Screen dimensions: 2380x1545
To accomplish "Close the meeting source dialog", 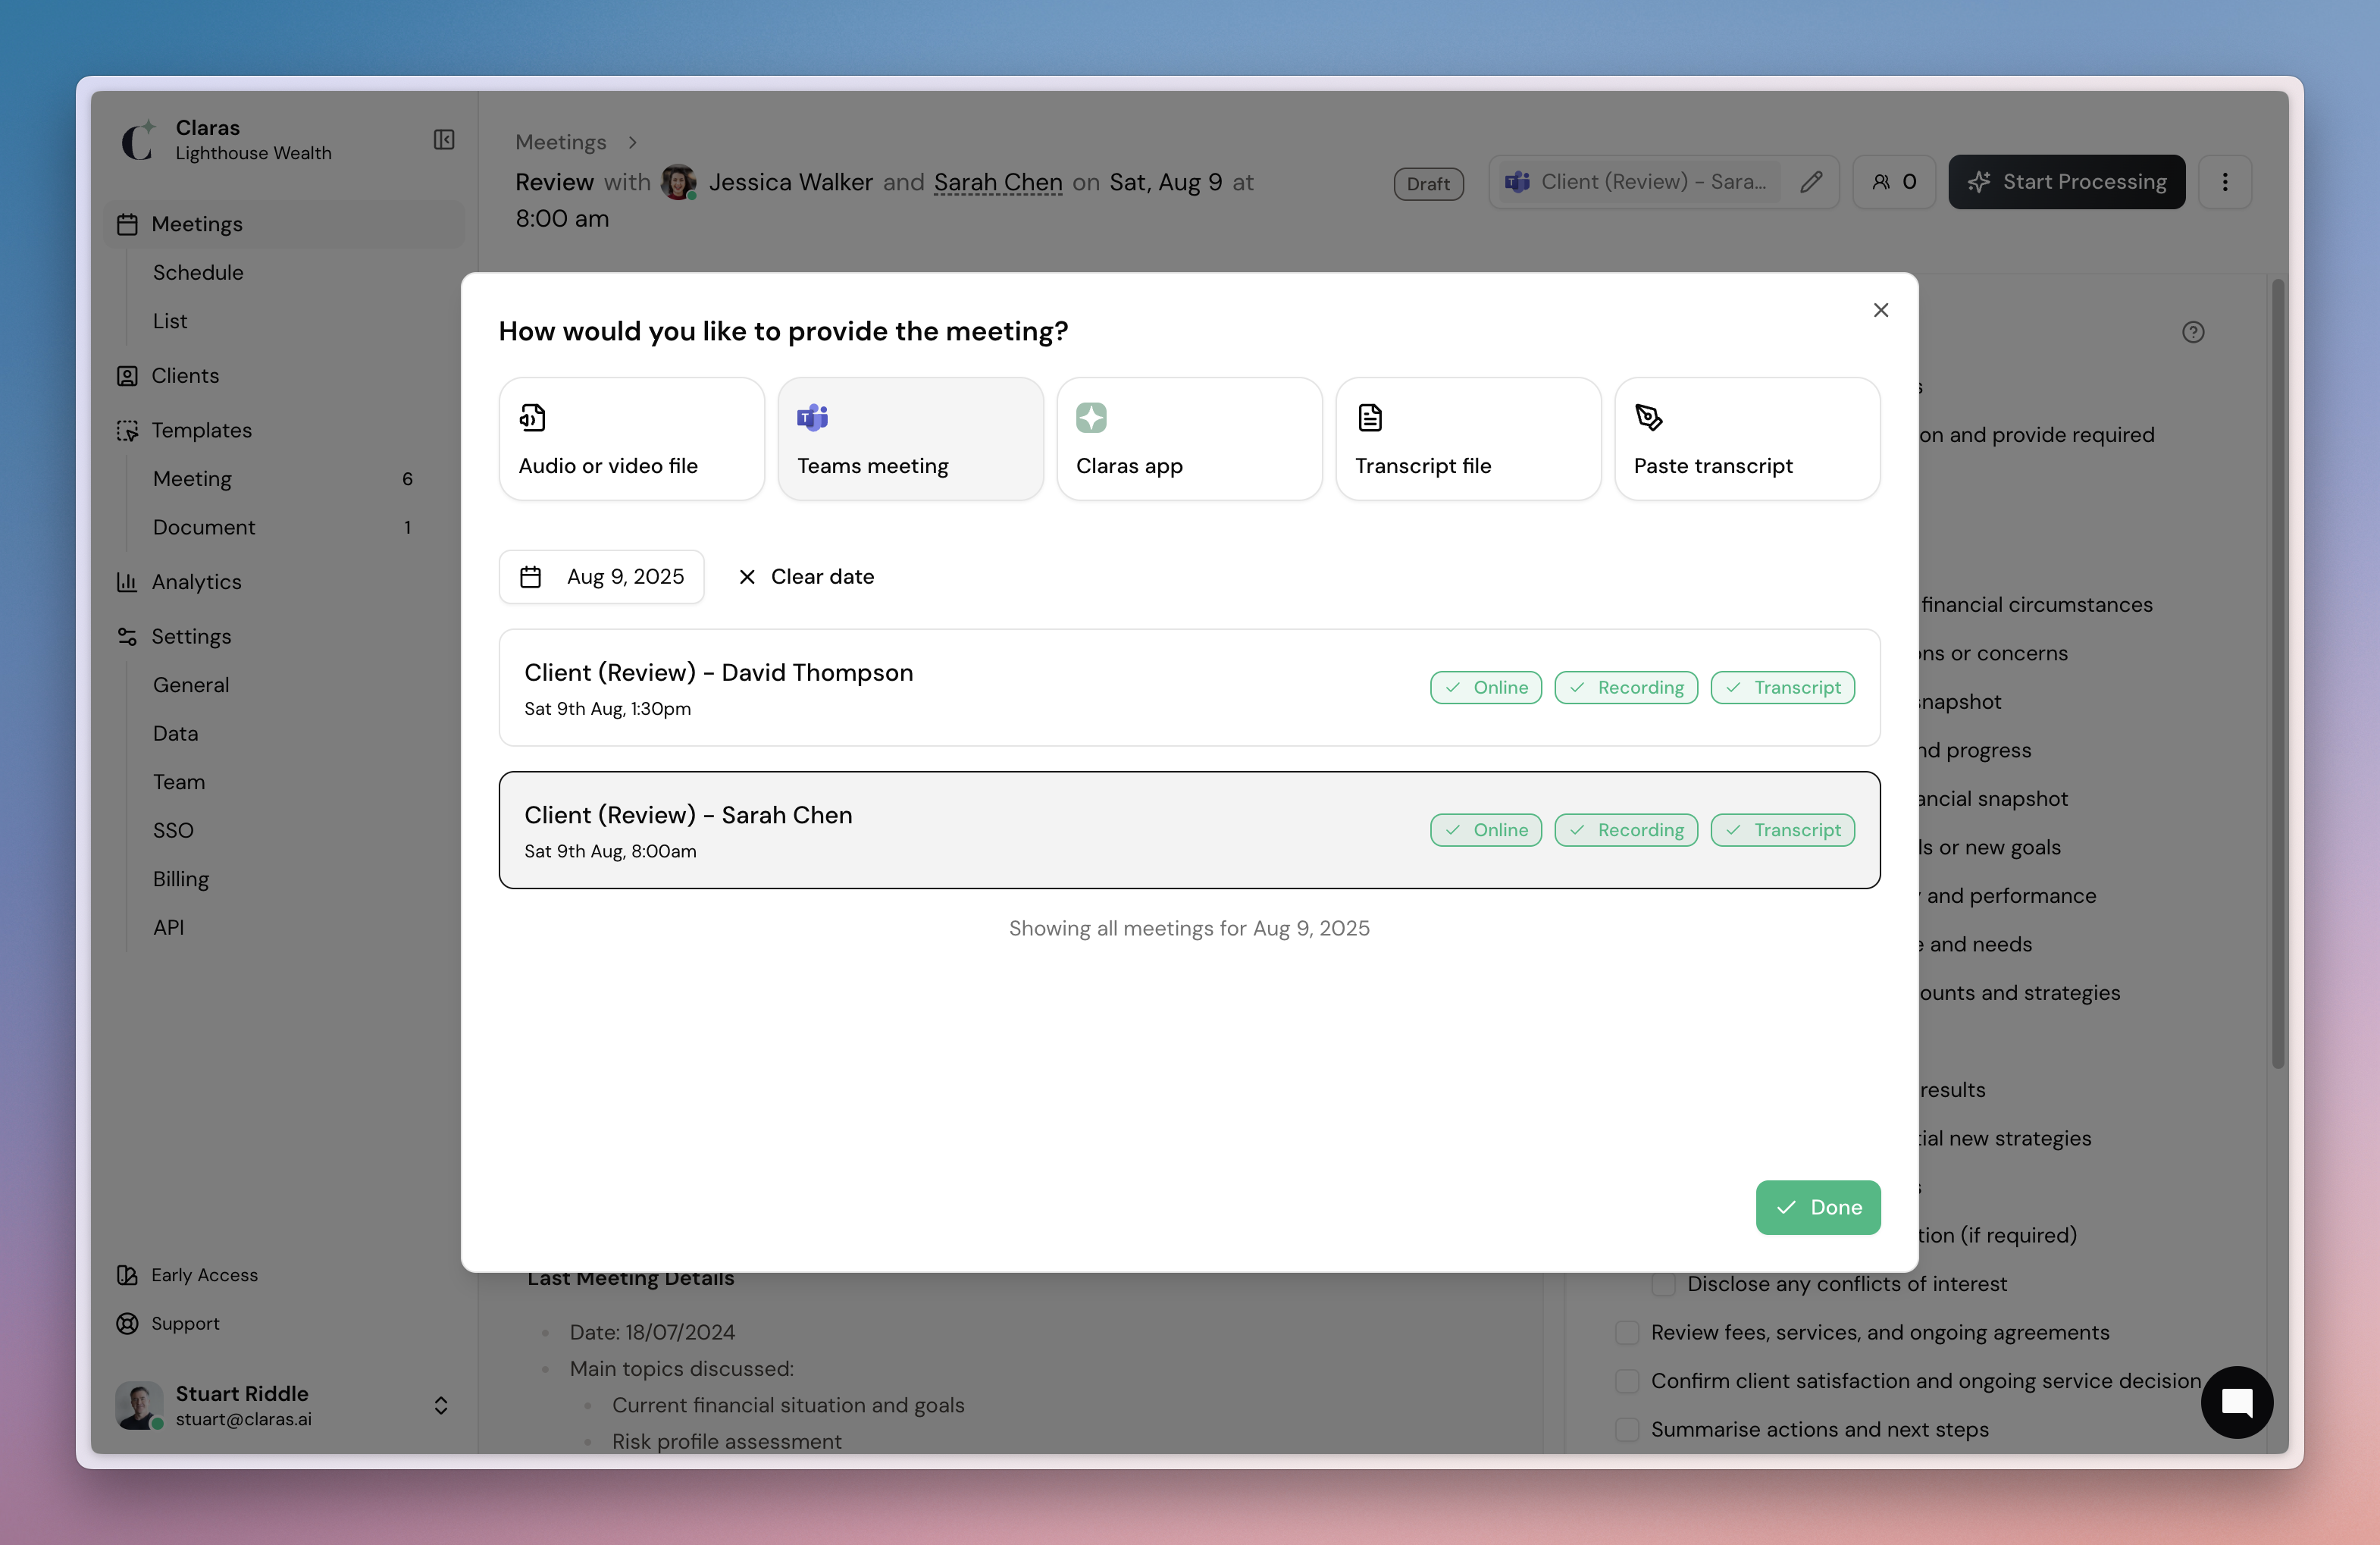I will [x=1881, y=310].
